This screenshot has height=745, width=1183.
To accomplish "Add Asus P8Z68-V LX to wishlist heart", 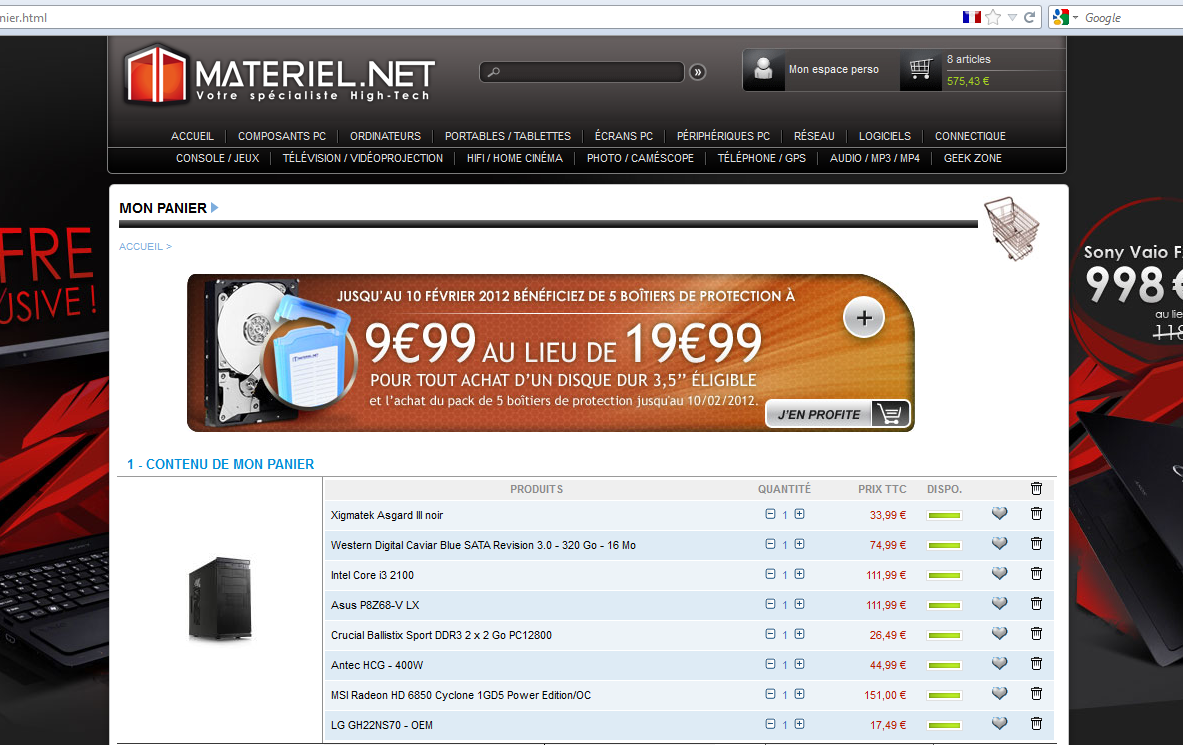I will [999, 604].
